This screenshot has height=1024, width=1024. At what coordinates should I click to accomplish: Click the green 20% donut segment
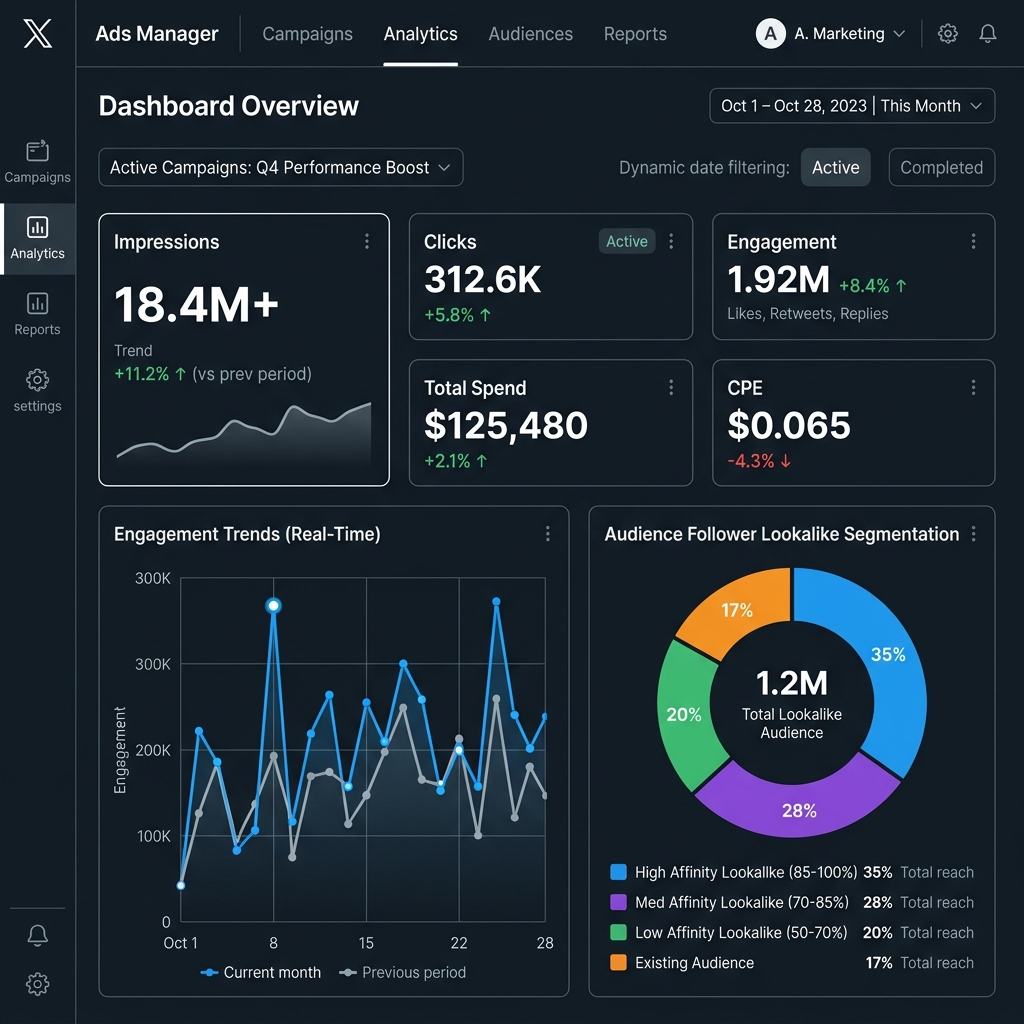click(x=684, y=714)
